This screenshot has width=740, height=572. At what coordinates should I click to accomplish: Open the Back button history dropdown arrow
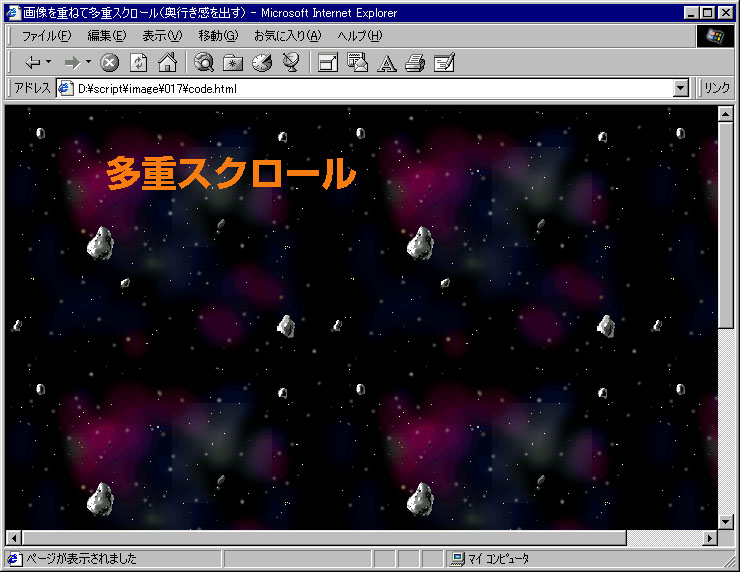pos(48,62)
